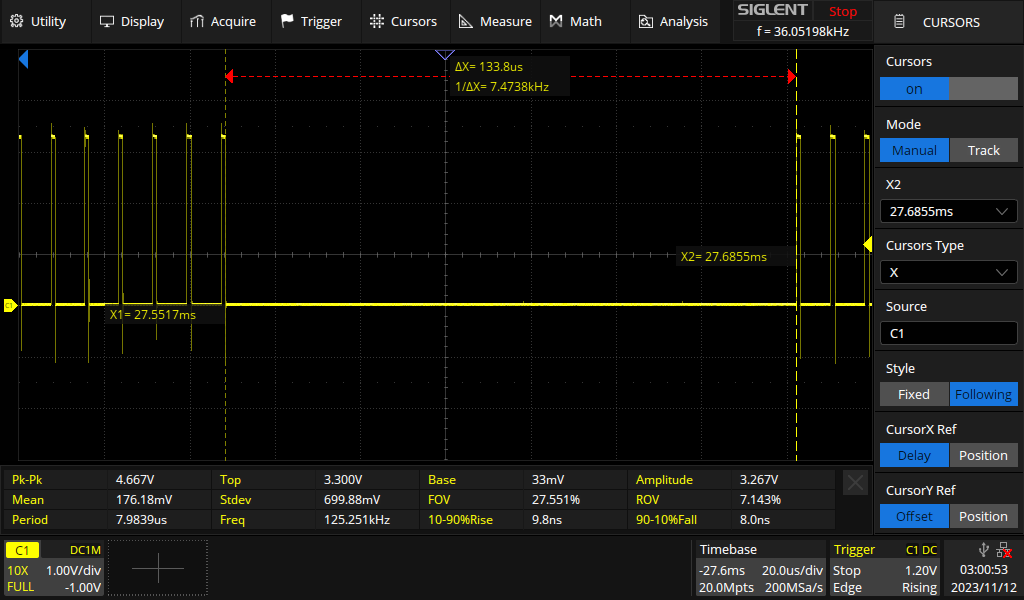1024x600 pixels.
Task: Expand the X2 position dropdown
Action: click(x=948, y=211)
